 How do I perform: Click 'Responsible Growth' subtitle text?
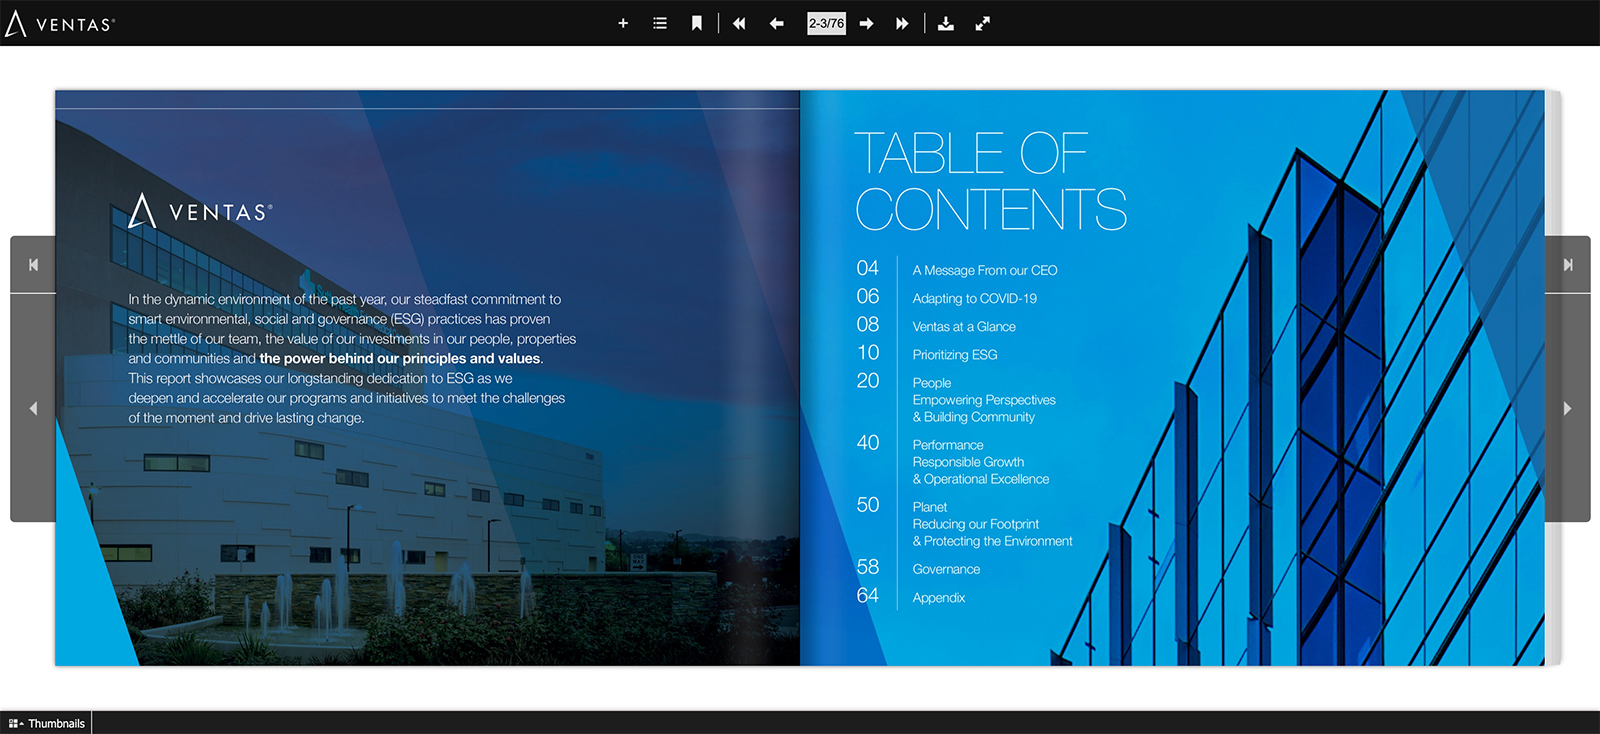coord(968,462)
